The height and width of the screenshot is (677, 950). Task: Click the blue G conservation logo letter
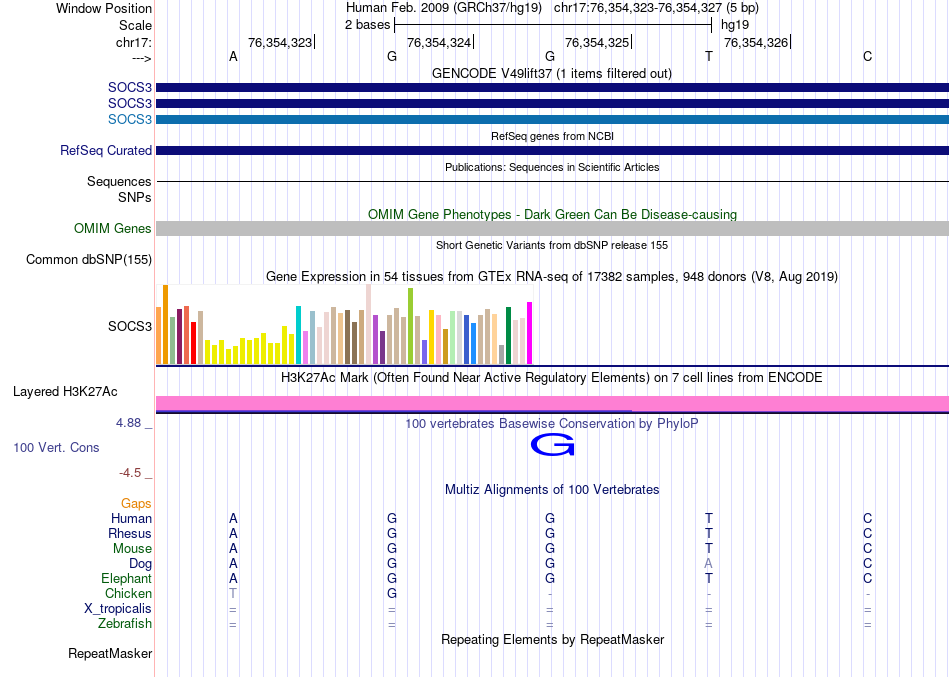click(x=552, y=445)
